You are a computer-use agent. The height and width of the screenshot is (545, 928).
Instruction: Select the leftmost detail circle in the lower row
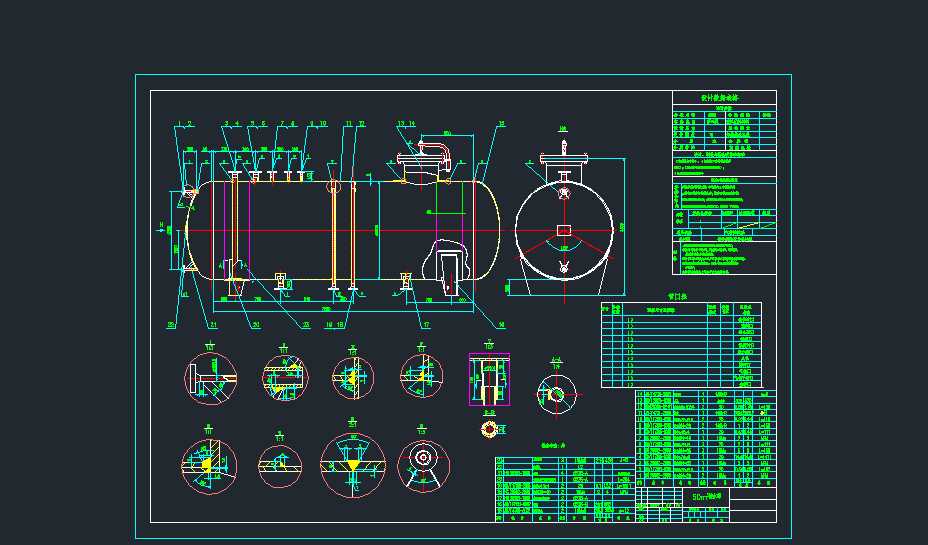[x=208, y=467]
